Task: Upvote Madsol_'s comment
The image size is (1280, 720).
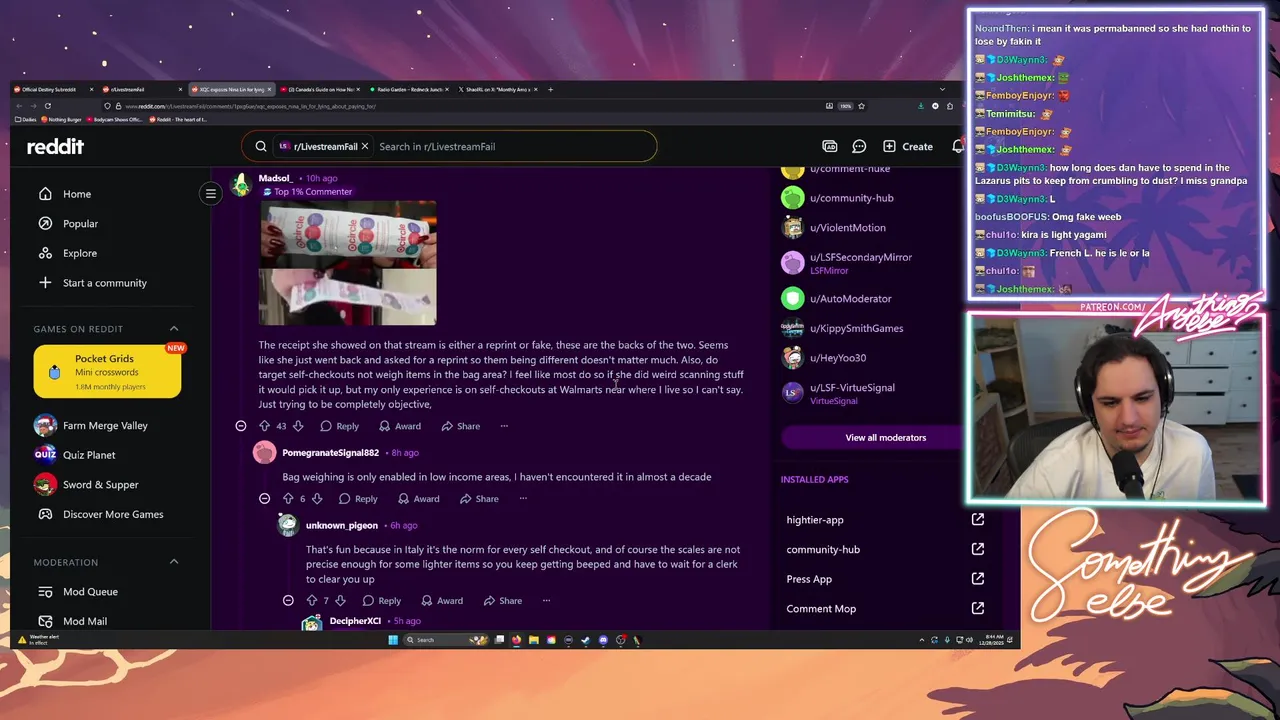Action: (x=264, y=426)
